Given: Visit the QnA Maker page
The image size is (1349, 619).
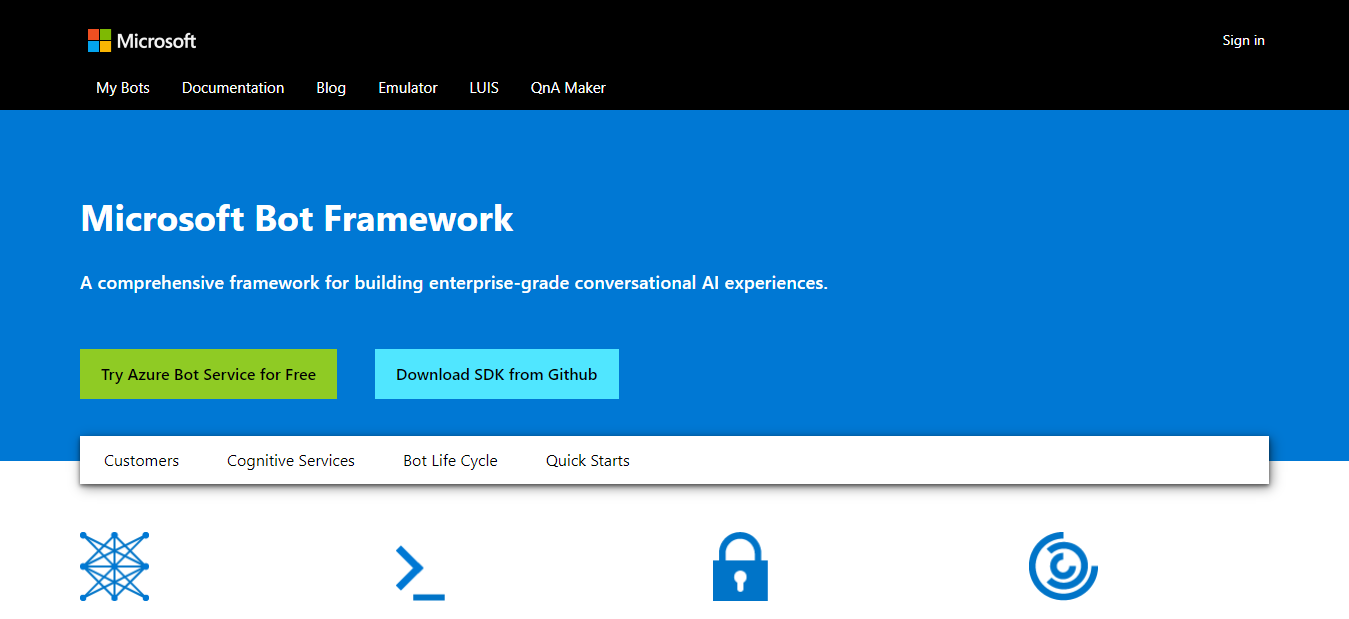Looking at the screenshot, I should click(x=568, y=88).
